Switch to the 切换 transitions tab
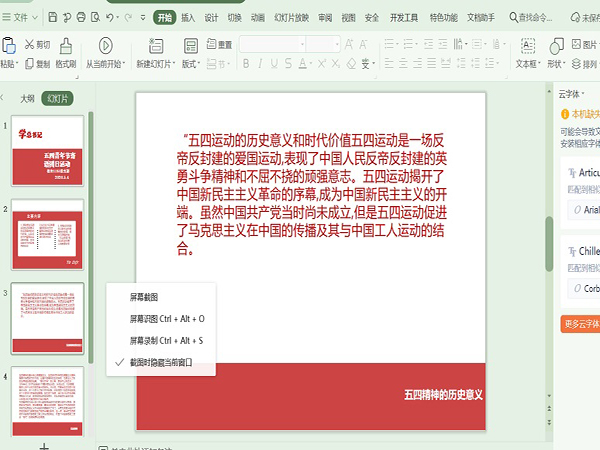 pyautogui.click(x=235, y=17)
